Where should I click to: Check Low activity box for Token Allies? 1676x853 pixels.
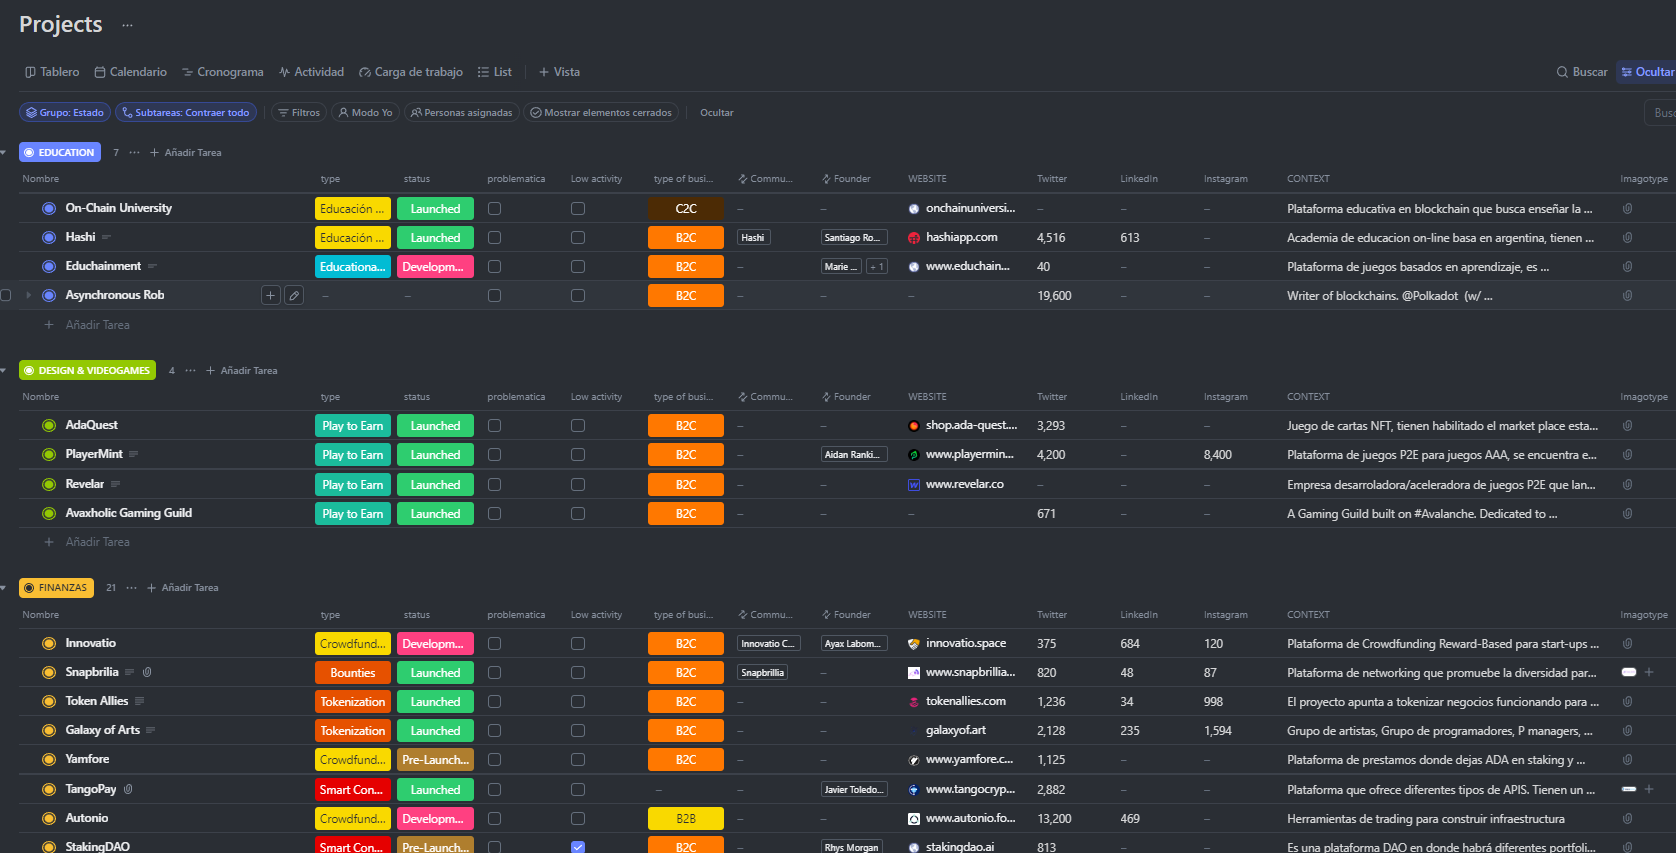578,702
